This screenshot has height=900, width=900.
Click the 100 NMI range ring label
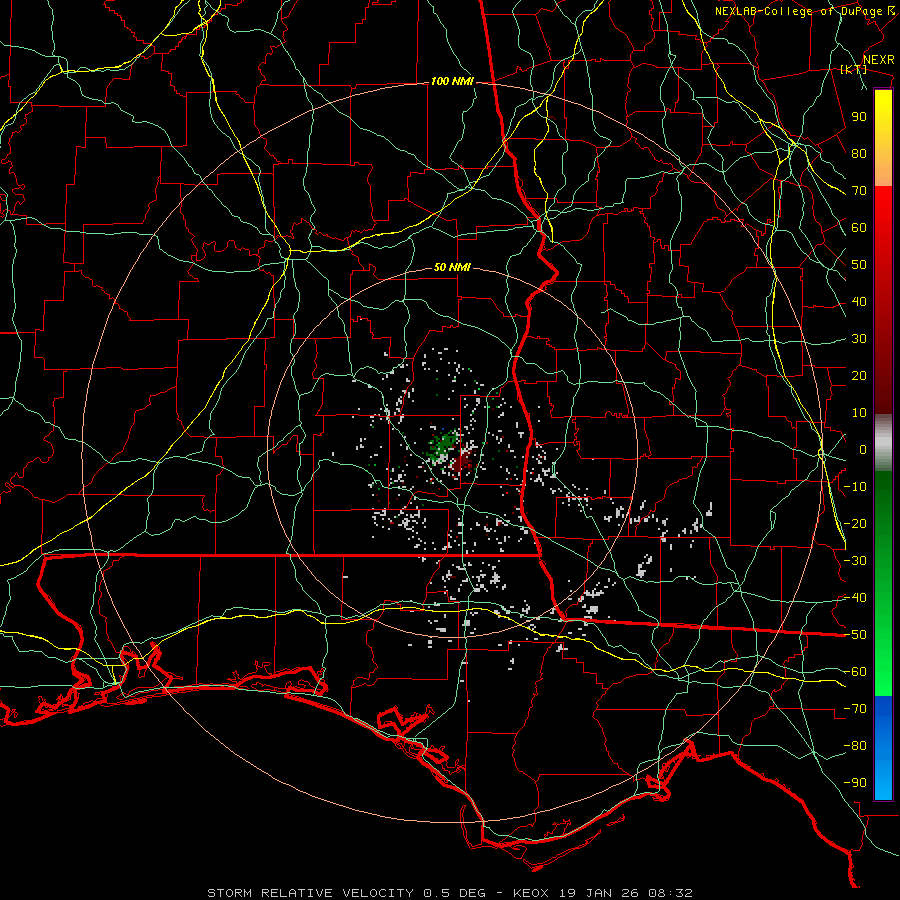click(x=452, y=82)
